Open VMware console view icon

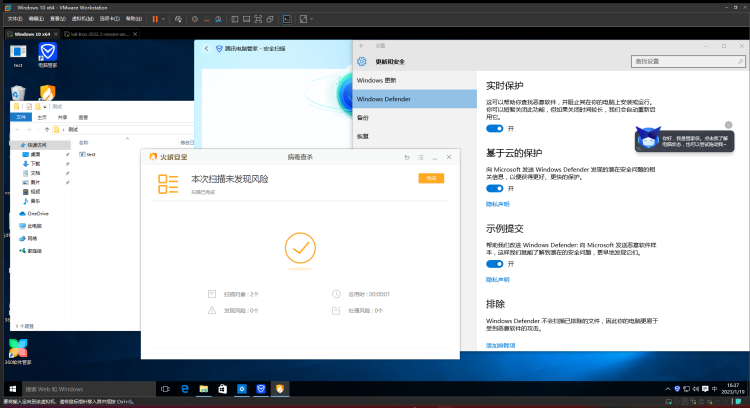[x=287, y=19]
